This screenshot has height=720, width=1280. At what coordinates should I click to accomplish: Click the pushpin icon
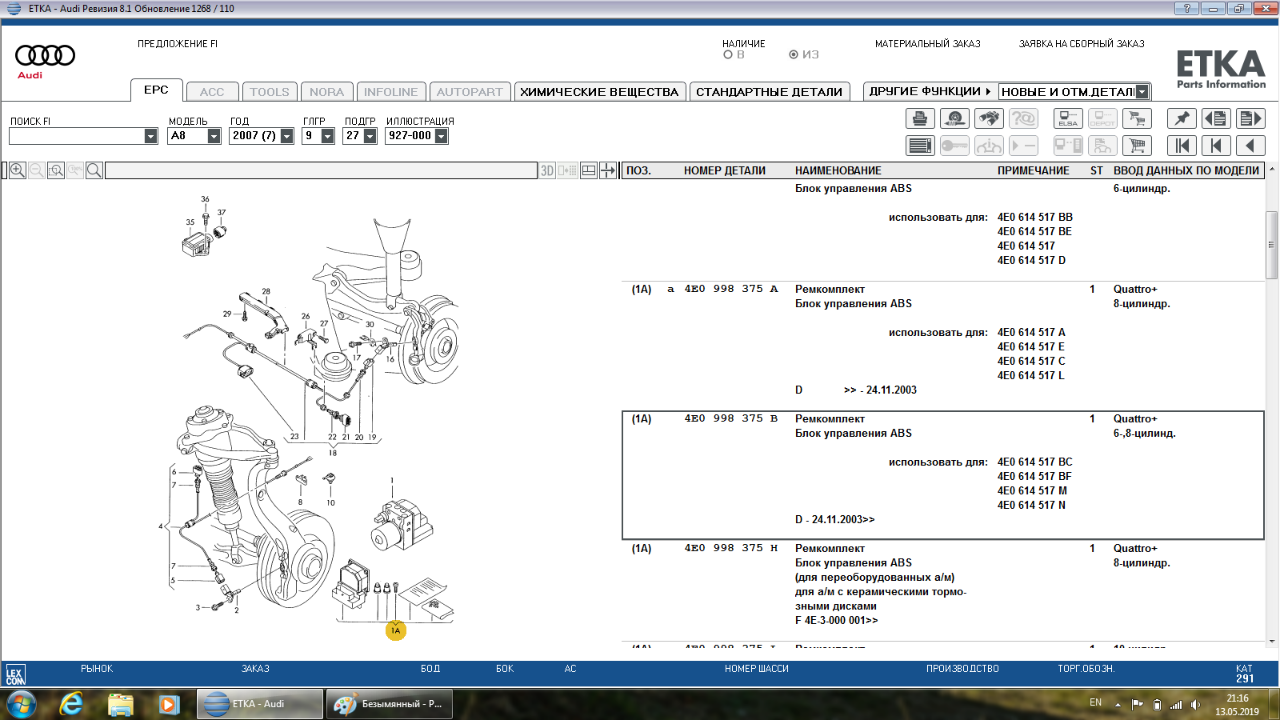click(x=1182, y=119)
